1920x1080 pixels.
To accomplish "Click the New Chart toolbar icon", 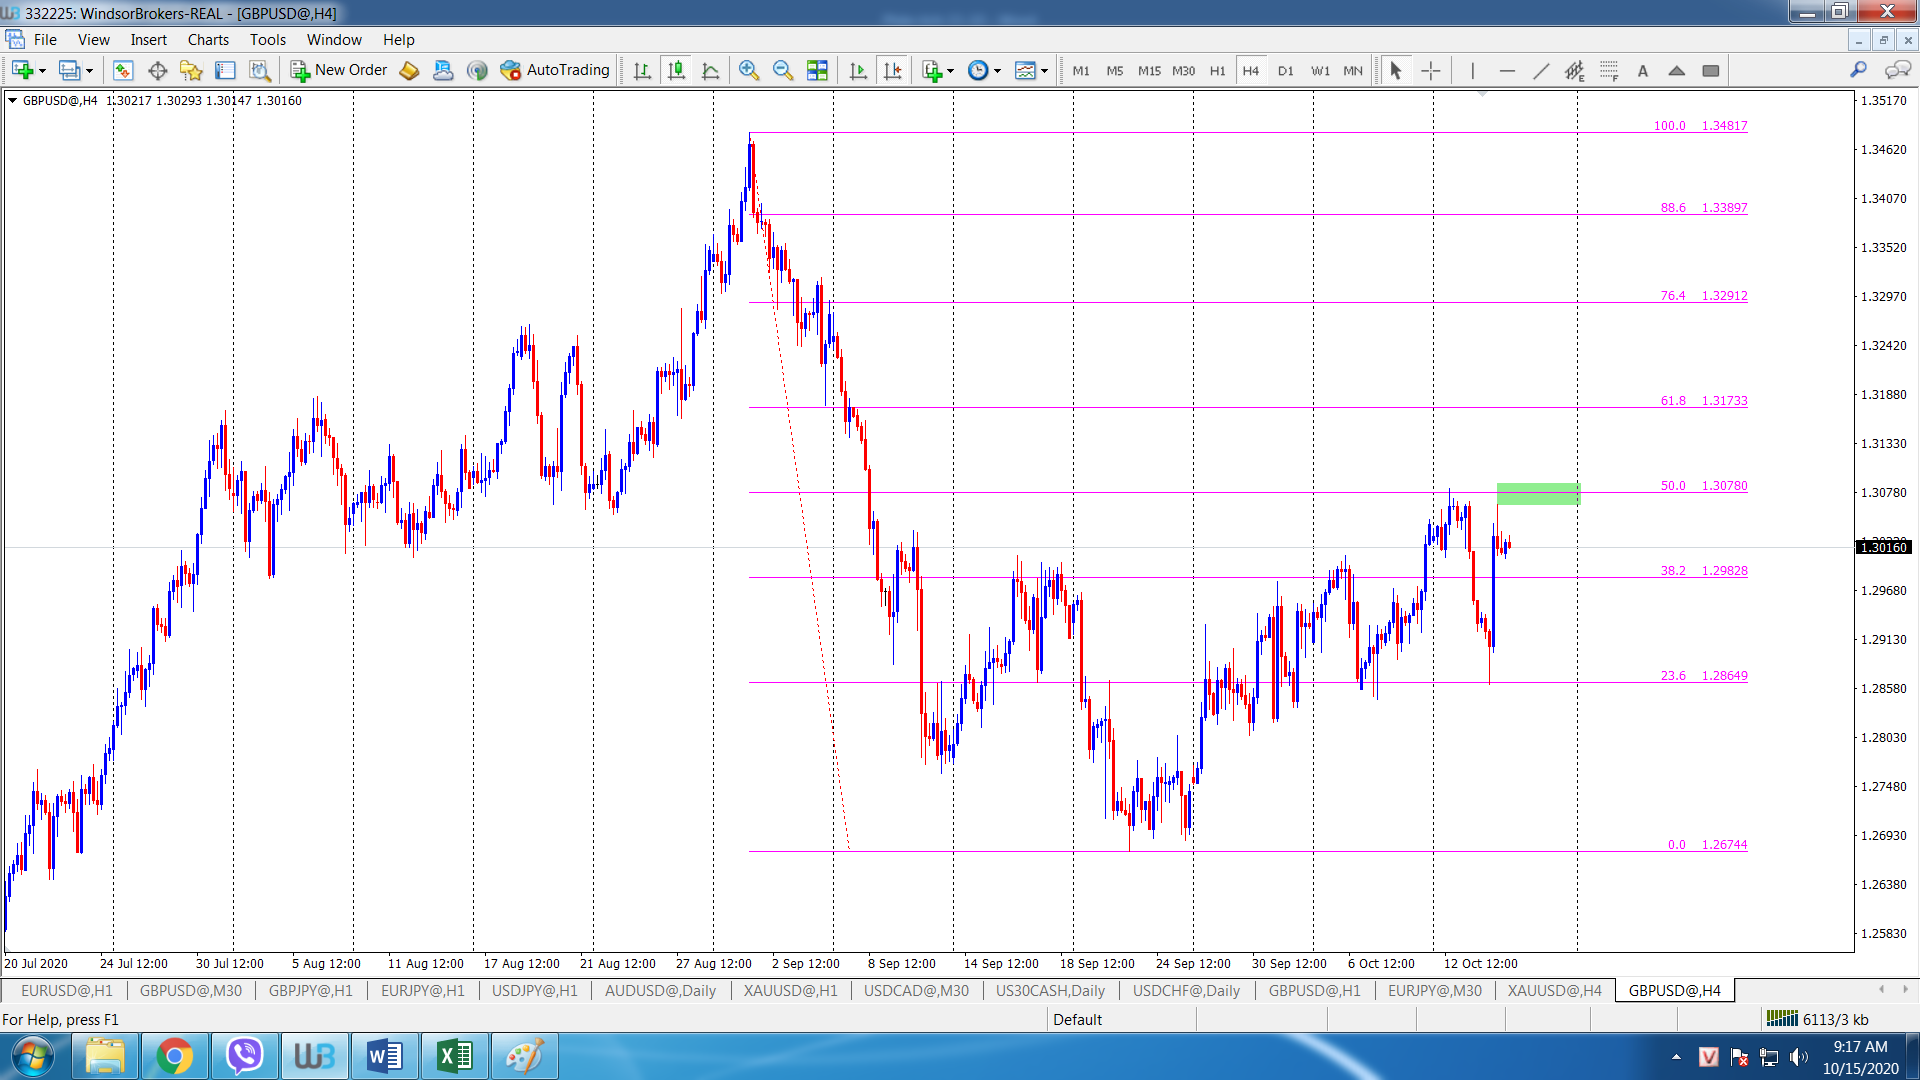I will pos(22,70).
